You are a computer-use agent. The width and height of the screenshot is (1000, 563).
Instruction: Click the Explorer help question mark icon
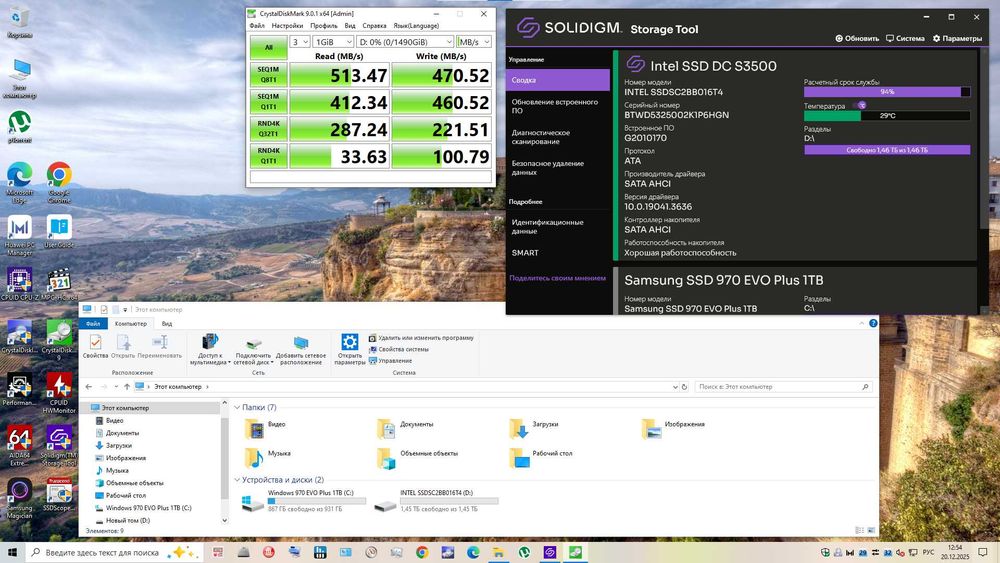tap(873, 323)
